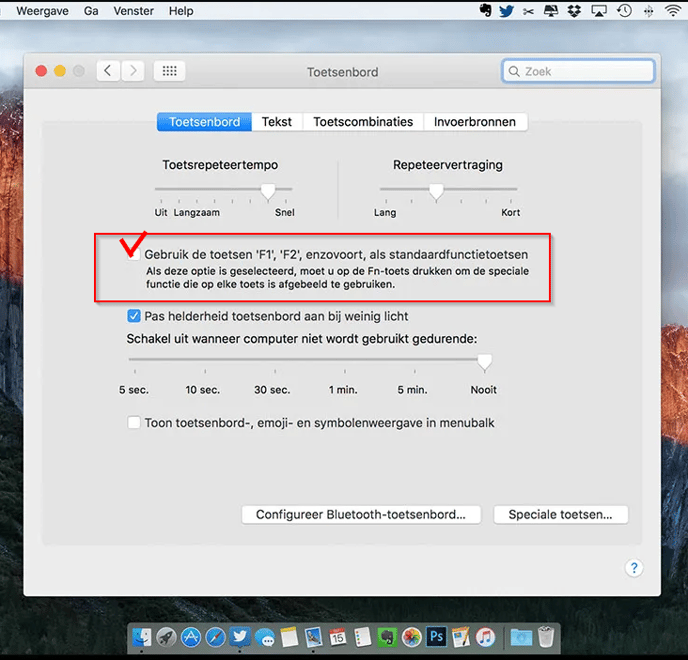
Task: Open the Invoerbronnen tab
Action: point(475,122)
